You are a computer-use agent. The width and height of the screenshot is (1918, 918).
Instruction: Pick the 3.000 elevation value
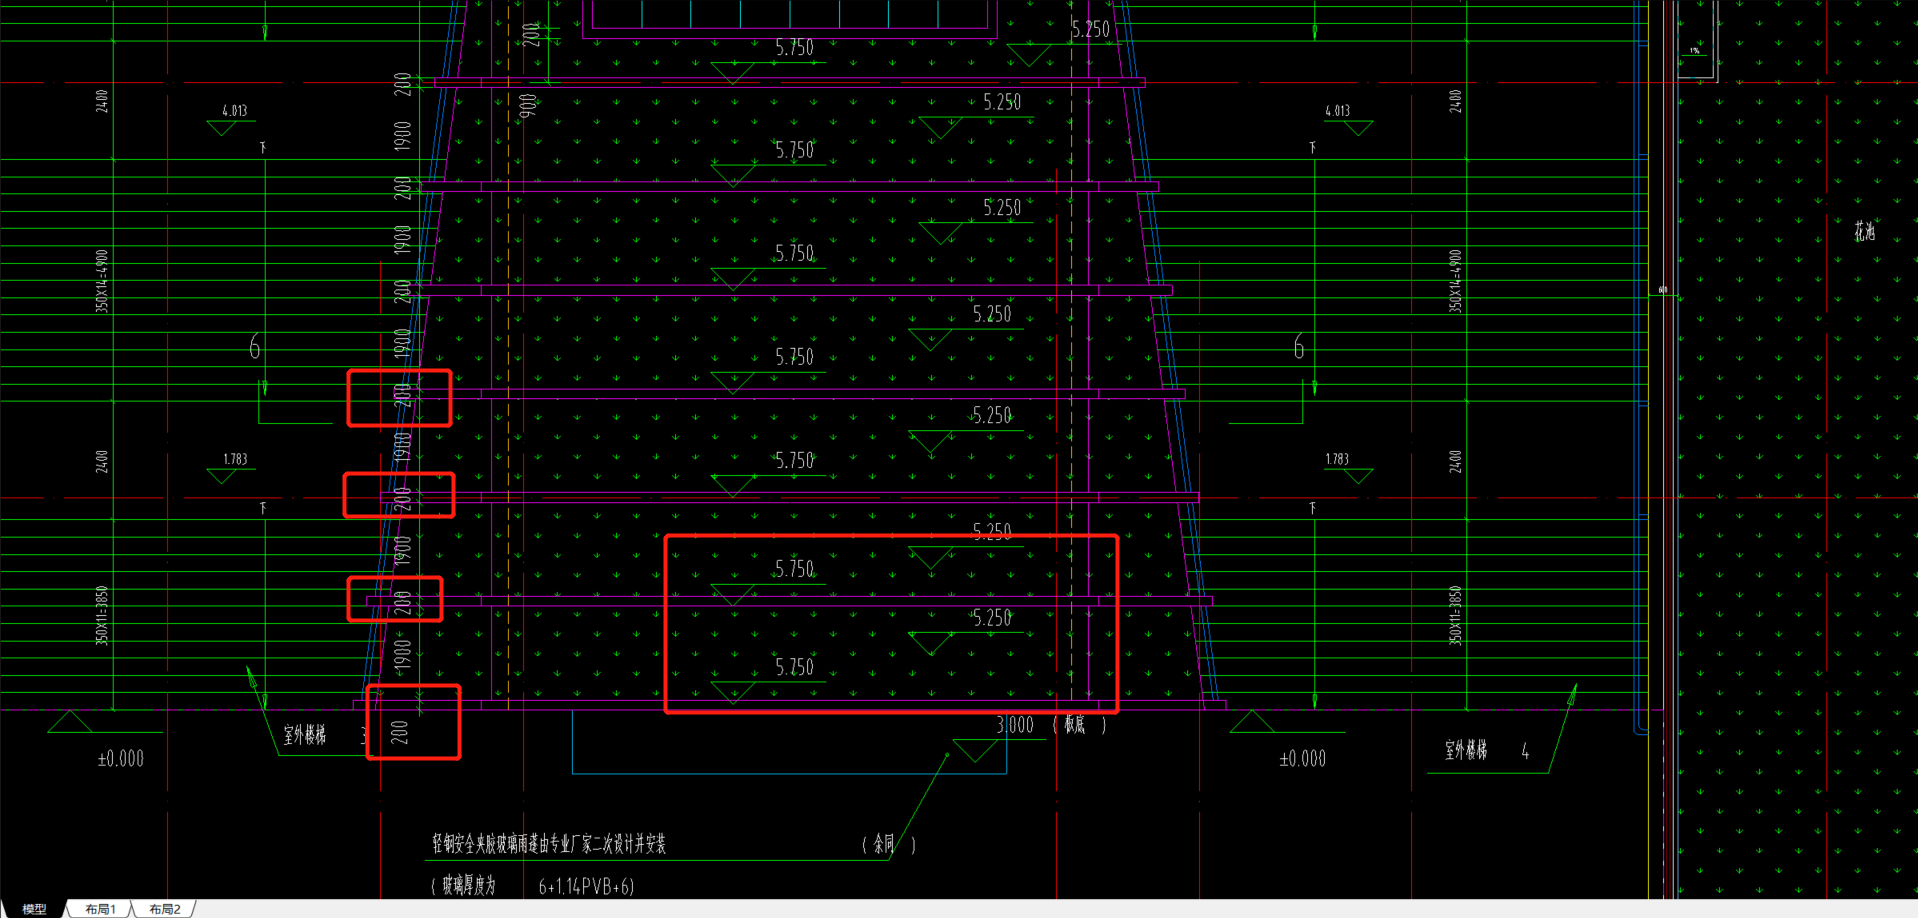coord(1015,726)
